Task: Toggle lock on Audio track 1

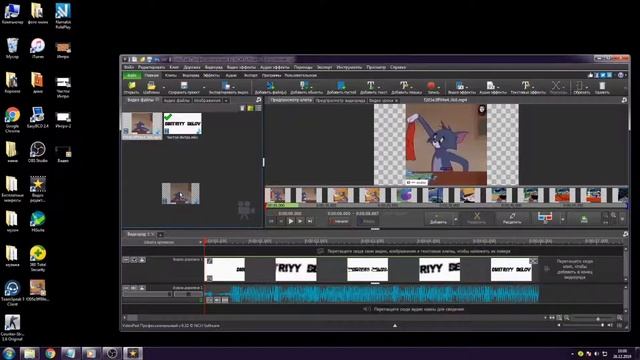Action: [x=142, y=288]
